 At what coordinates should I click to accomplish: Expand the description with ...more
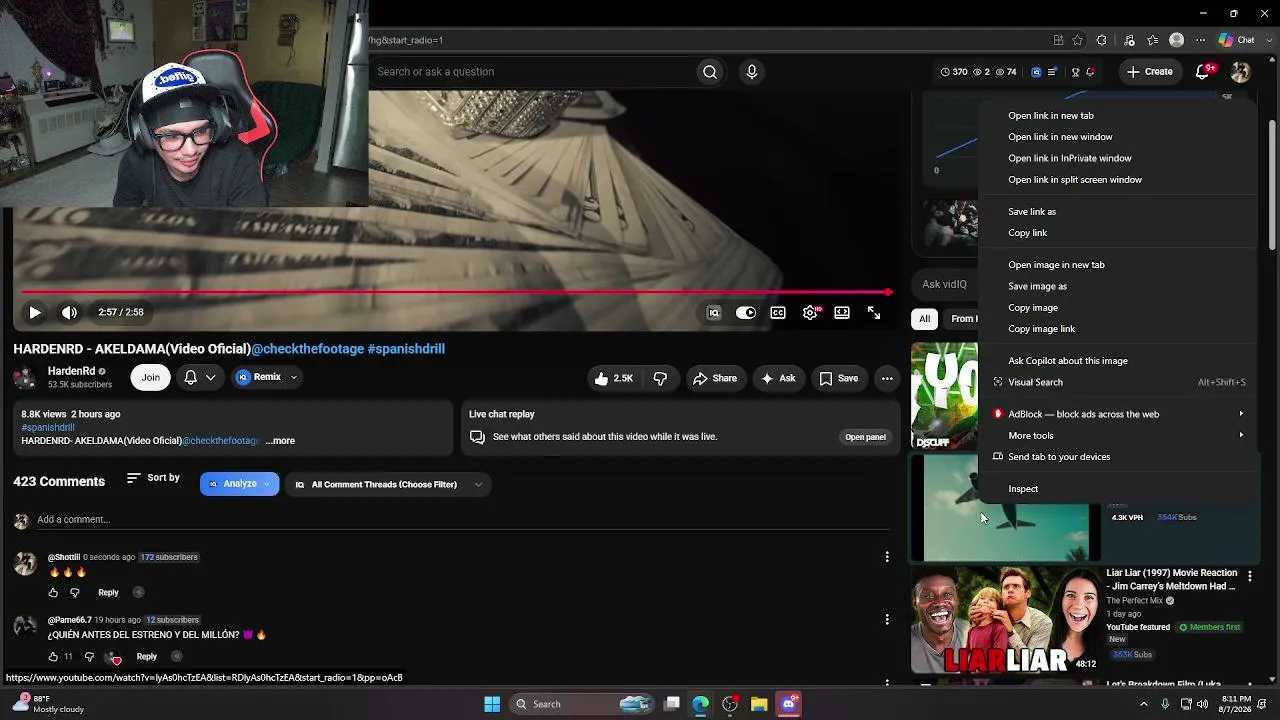point(280,441)
